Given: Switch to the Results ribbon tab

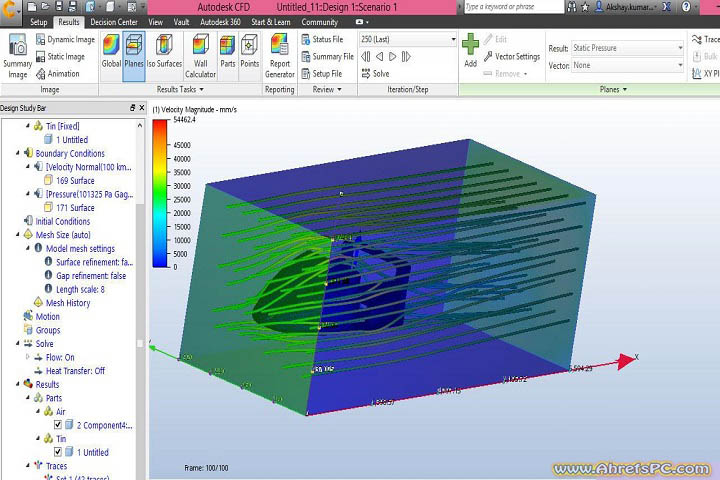Looking at the screenshot, I should click(x=68, y=22).
